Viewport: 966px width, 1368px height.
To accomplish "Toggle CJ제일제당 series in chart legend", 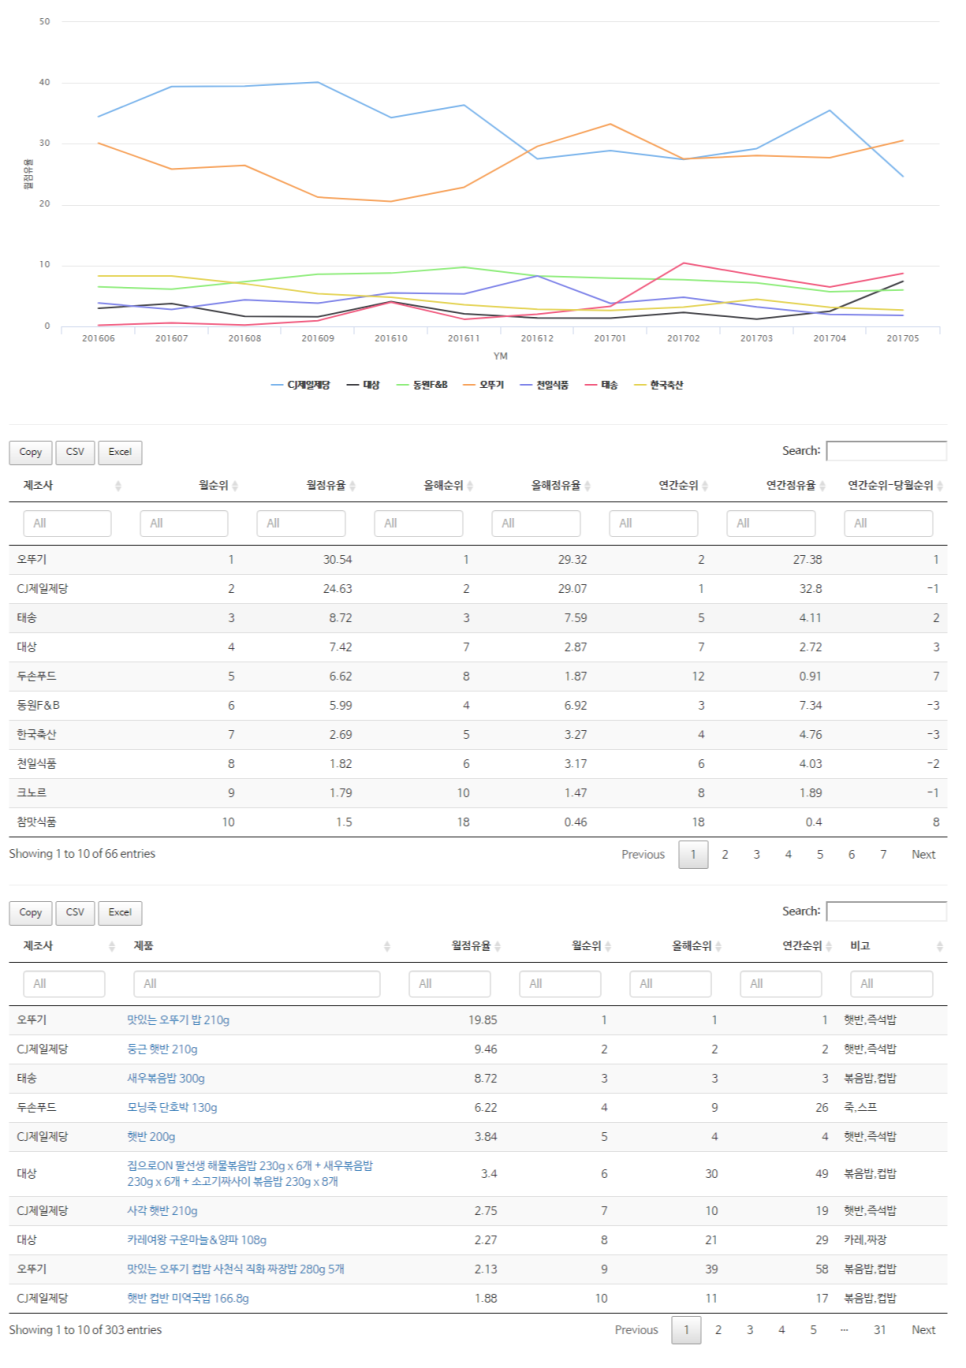I will [x=300, y=385].
